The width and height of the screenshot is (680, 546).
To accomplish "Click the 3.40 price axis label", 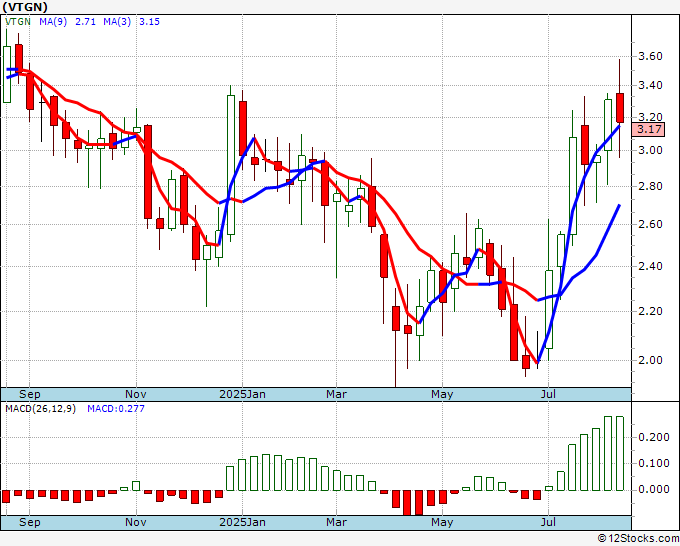I will coord(650,85).
